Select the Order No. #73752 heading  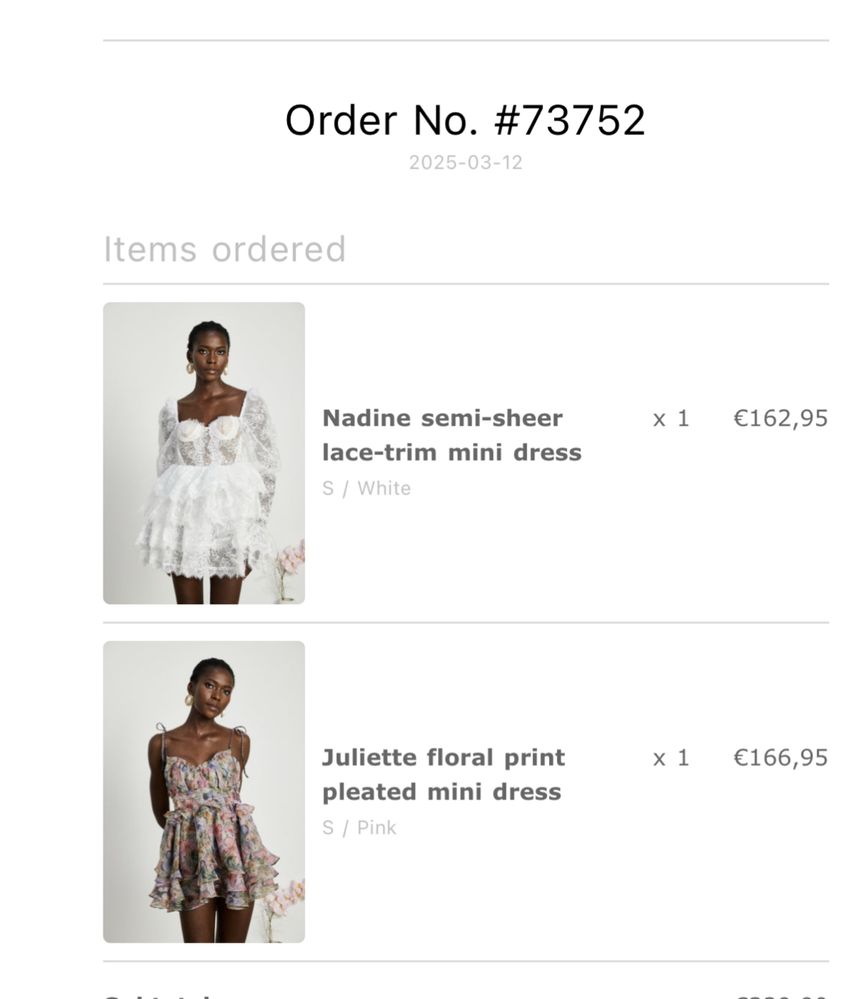point(465,120)
